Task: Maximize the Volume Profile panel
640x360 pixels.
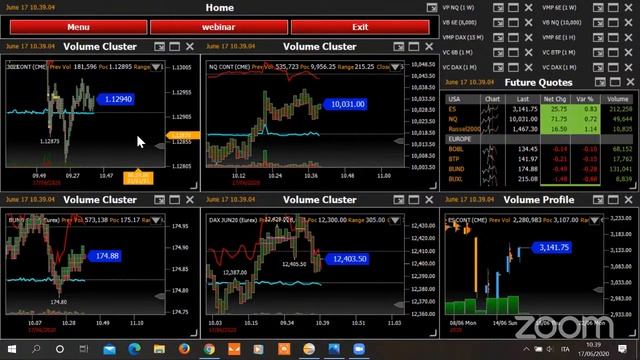Action: click(x=613, y=200)
